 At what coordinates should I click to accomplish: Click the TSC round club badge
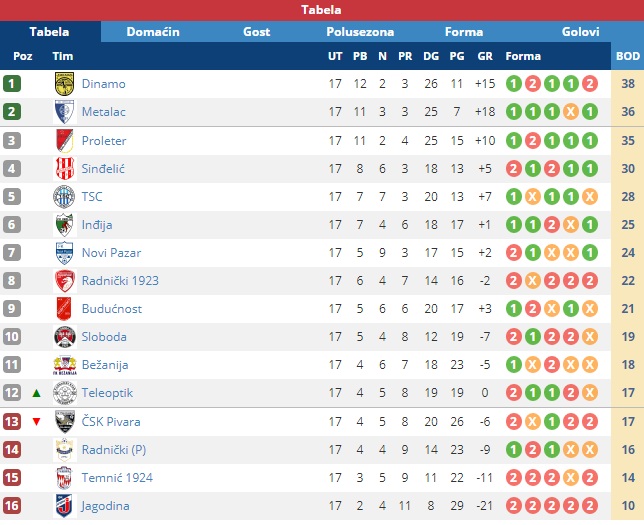64,197
